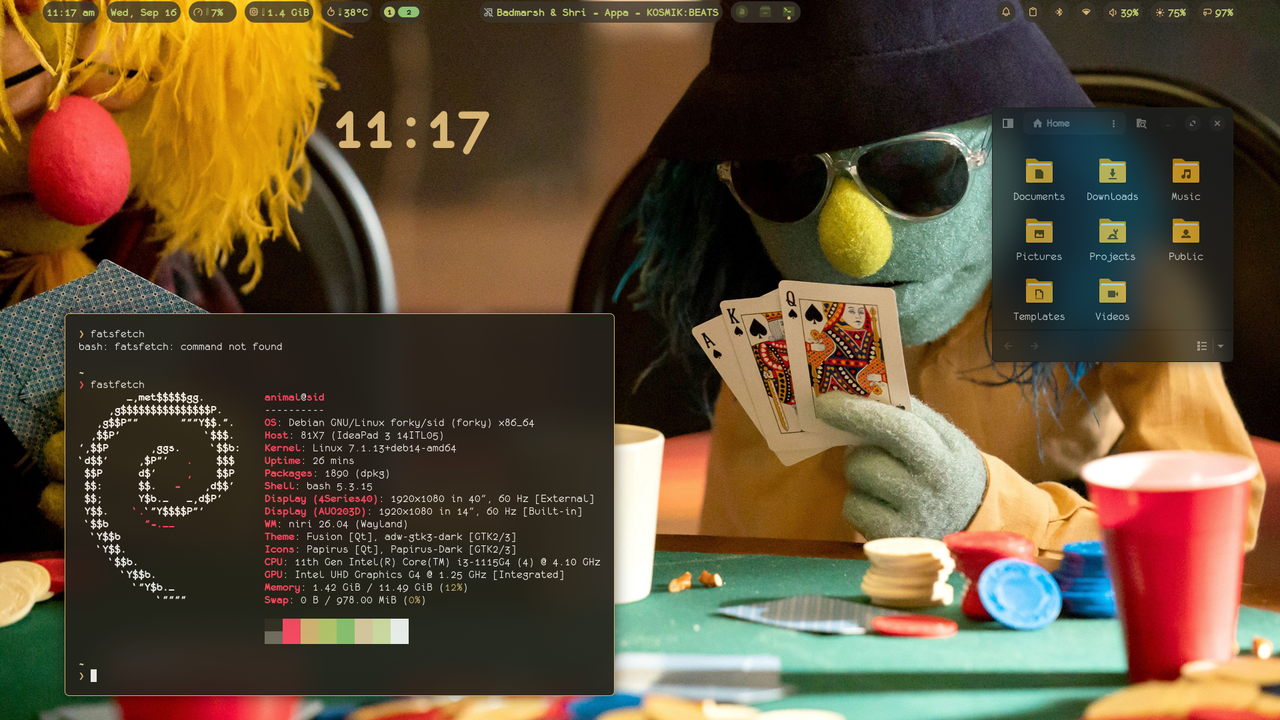
Task: Switch to workspace 2 in top bar
Action: pyautogui.click(x=408, y=12)
